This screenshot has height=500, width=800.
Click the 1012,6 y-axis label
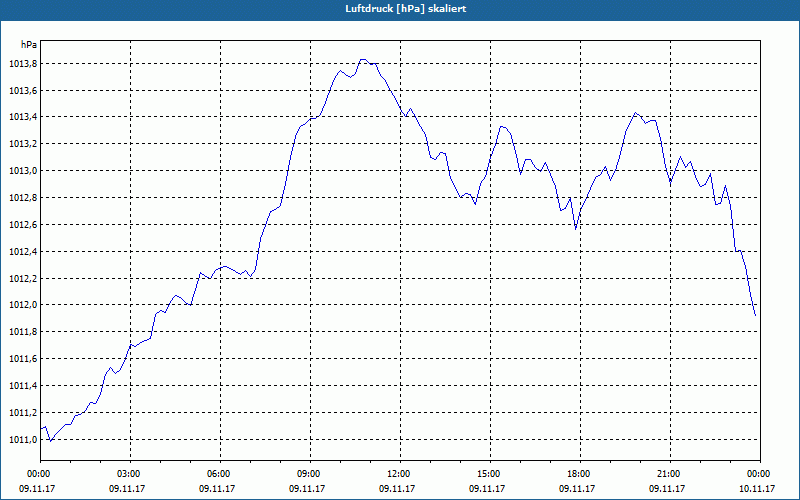(23, 225)
